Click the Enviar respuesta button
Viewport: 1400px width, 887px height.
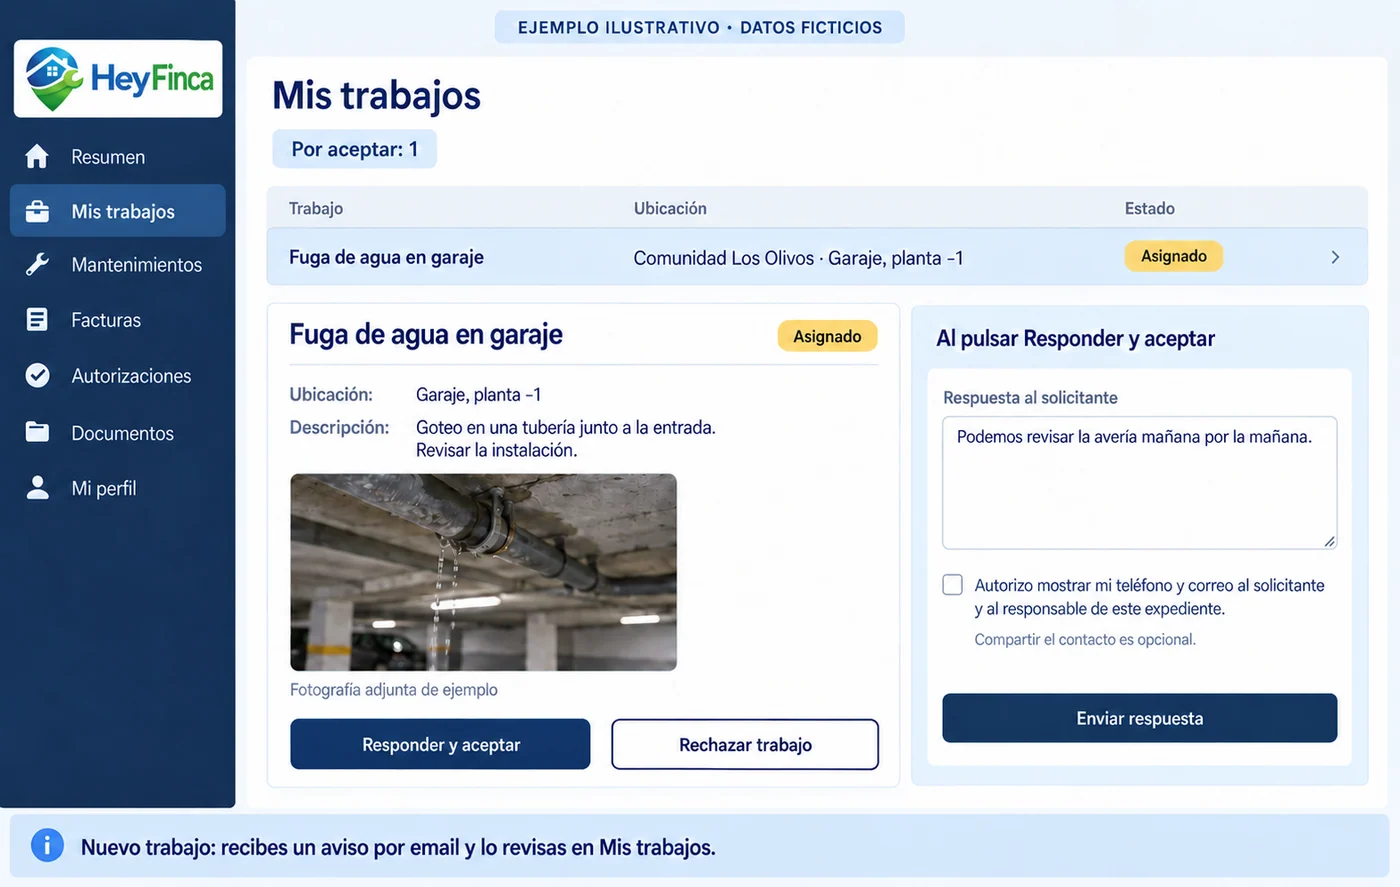(x=1140, y=718)
